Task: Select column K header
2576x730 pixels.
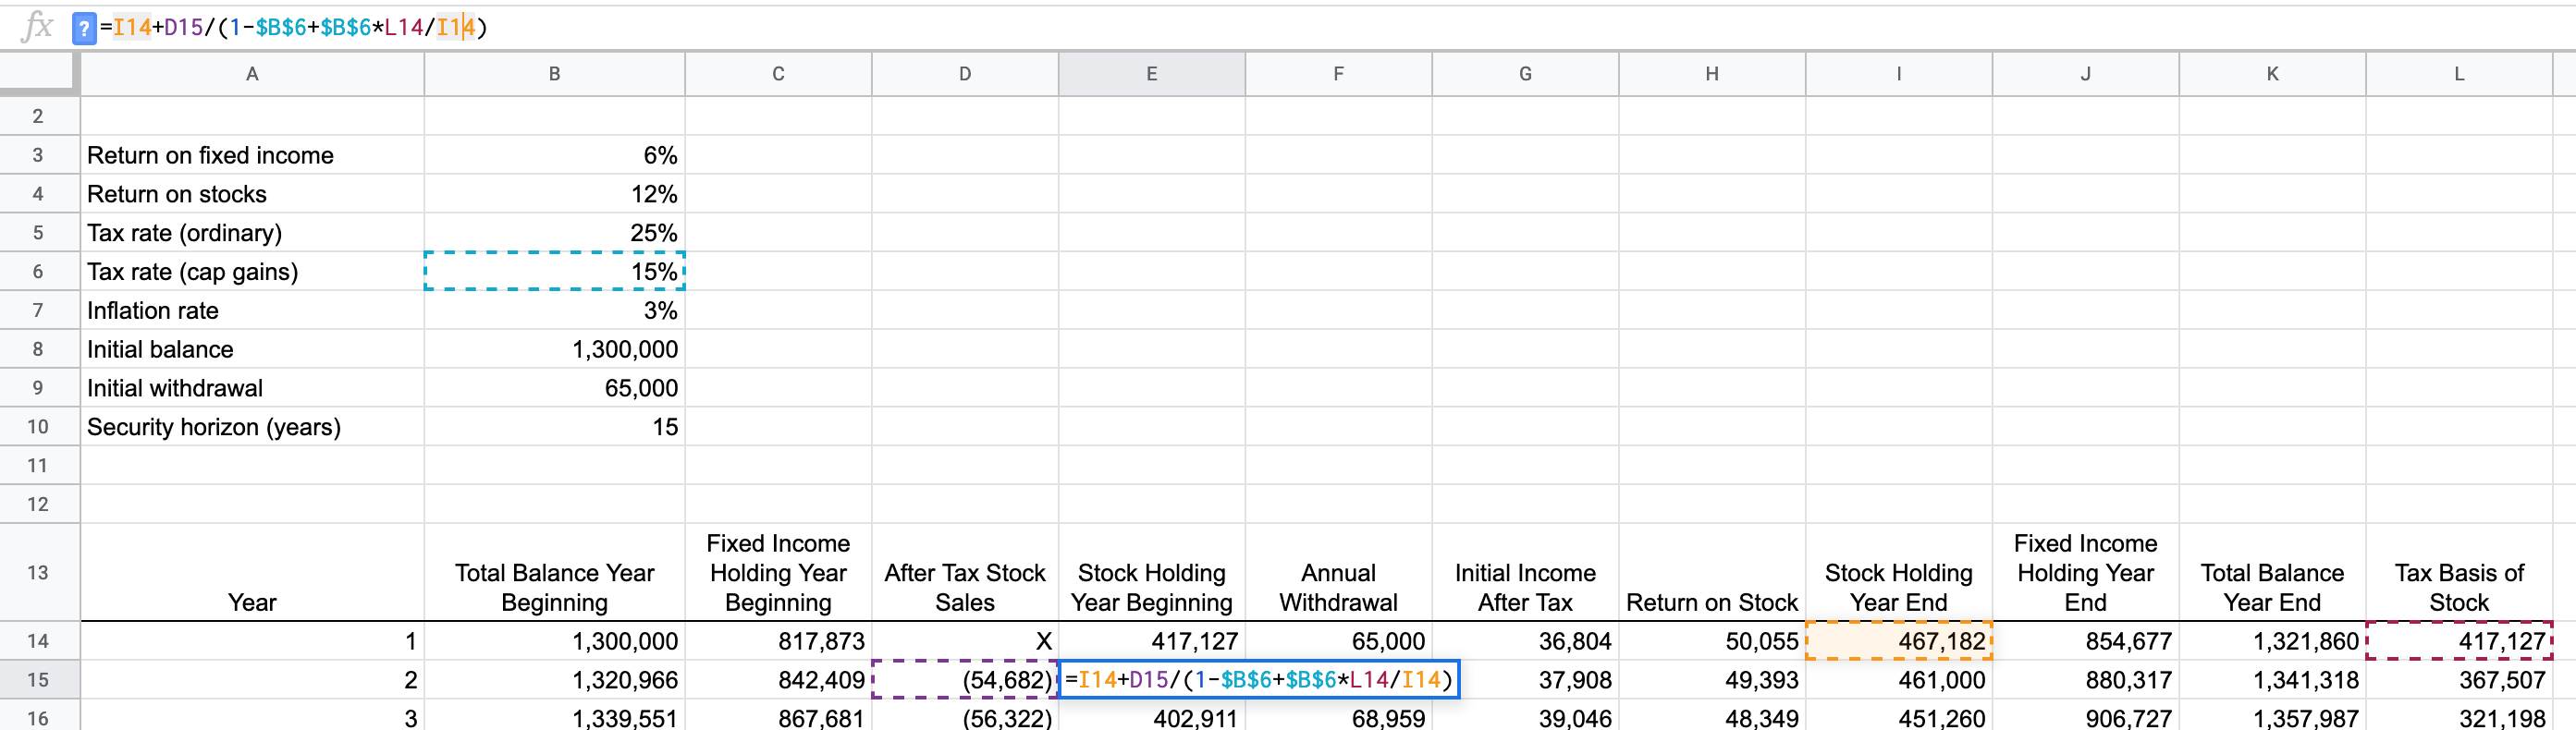Action: [x=2272, y=74]
